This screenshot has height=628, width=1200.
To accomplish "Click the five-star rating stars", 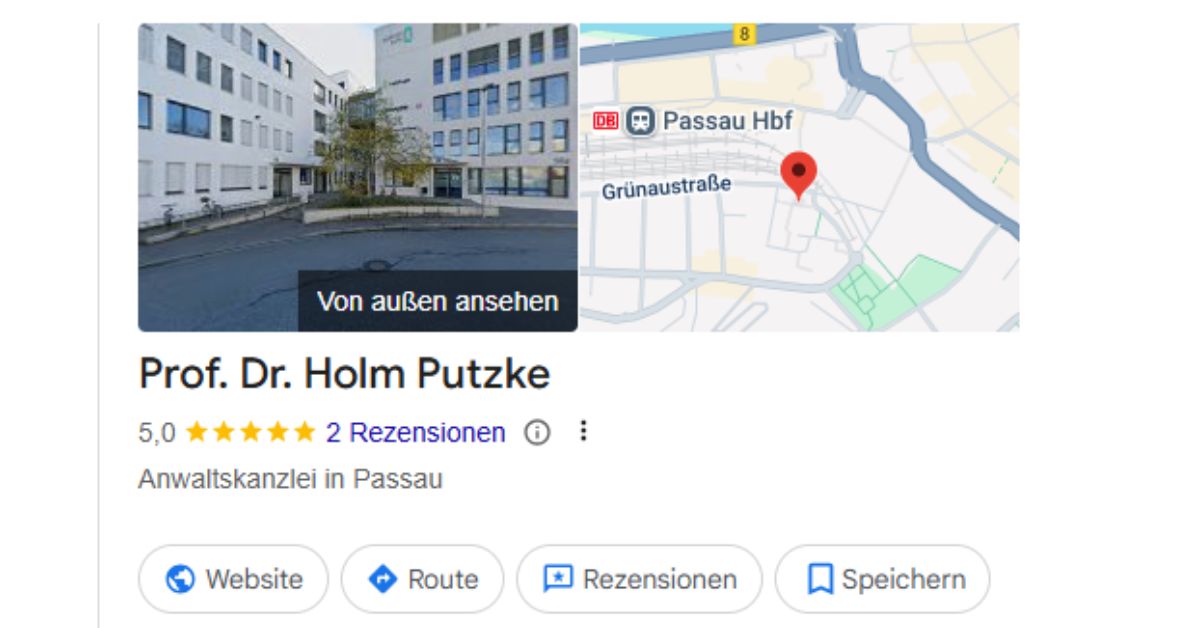I will point(250,433).
